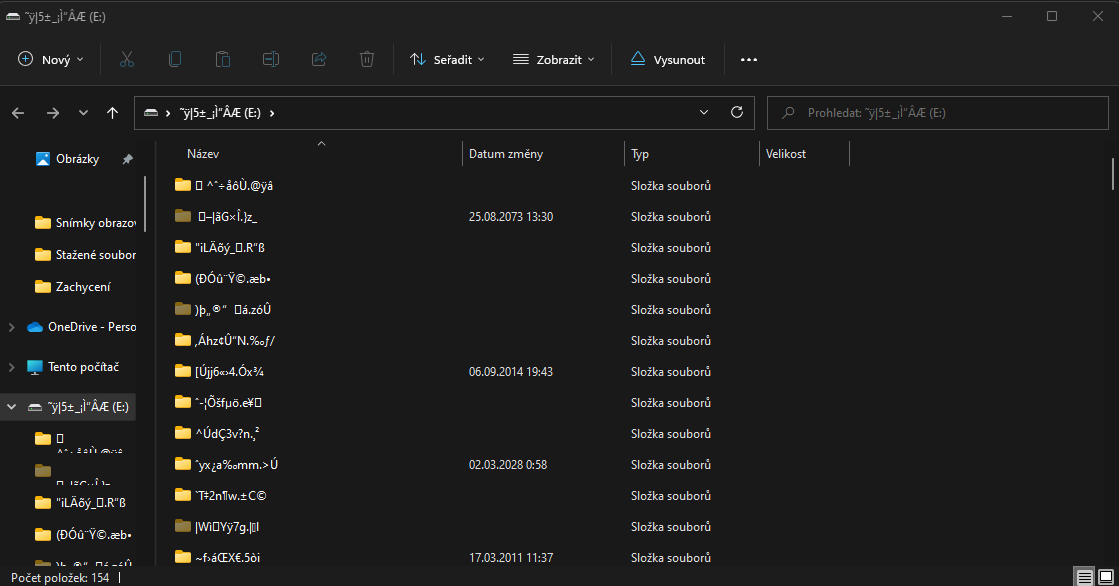Go up one directory level
Viewport: 1119px width, 586px height.
[x=113, y=113]
